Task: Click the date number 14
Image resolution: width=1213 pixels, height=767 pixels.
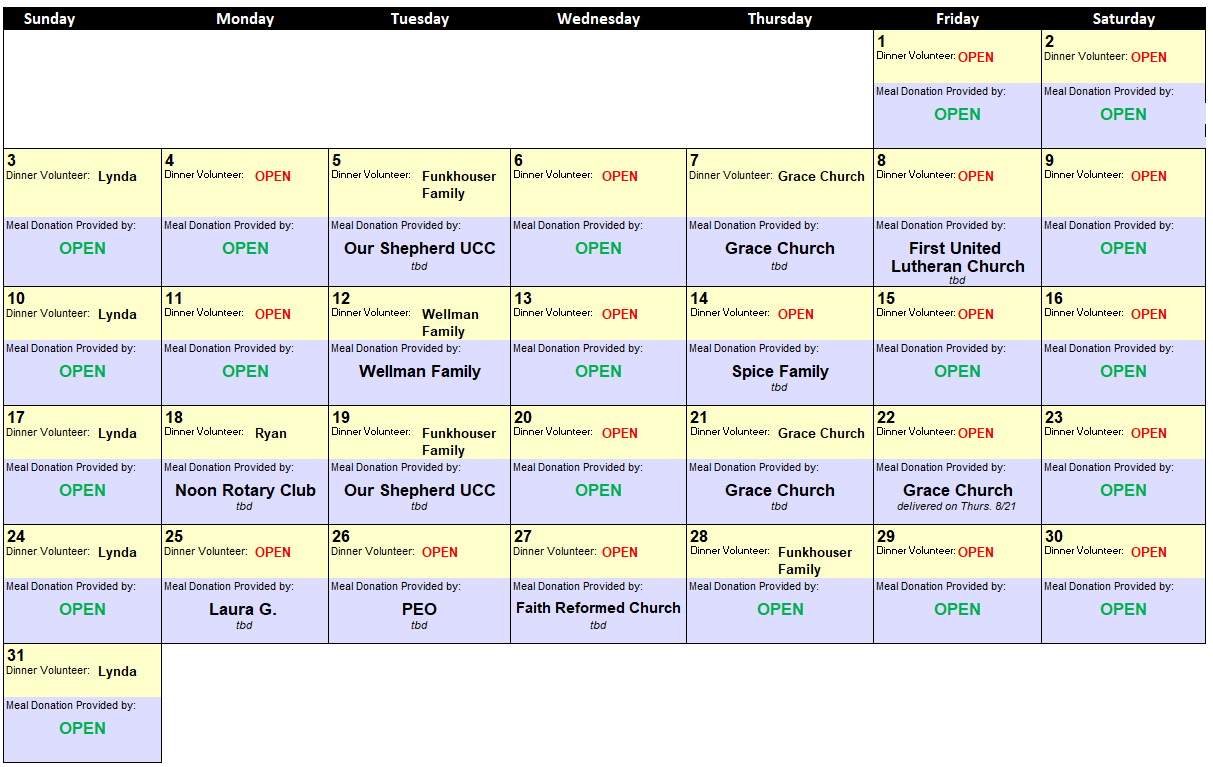Action: pyautogui.click(x=699, y=298)
